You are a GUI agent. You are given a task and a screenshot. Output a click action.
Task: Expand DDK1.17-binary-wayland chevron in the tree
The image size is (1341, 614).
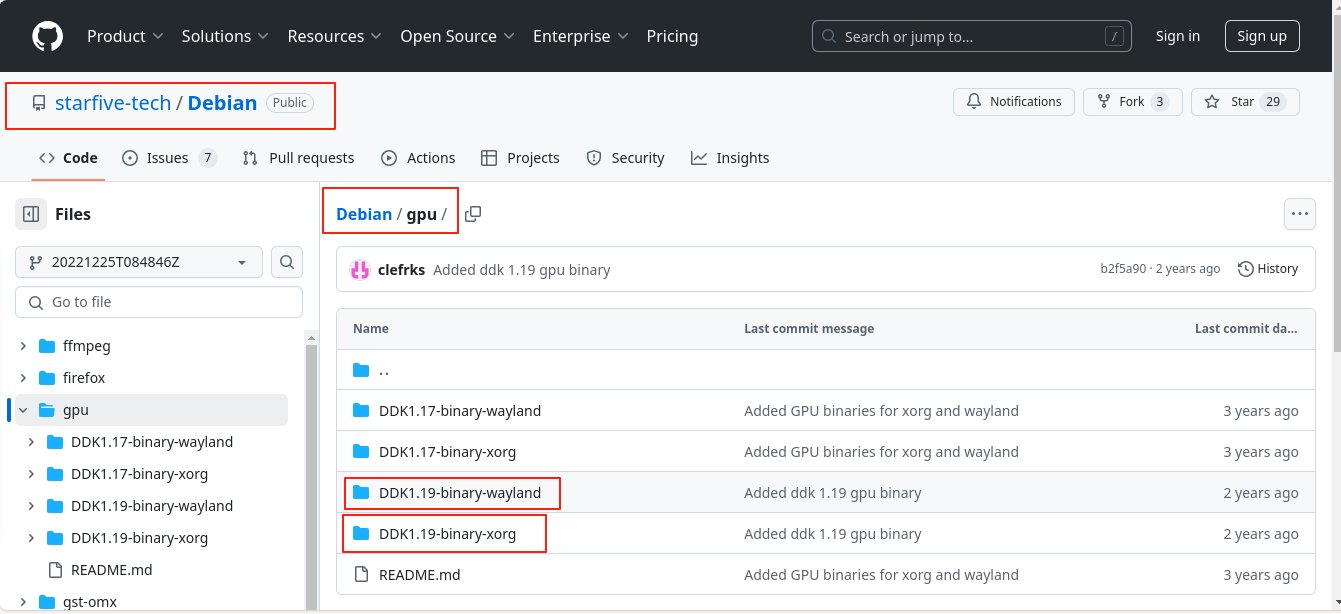point(31,442)
